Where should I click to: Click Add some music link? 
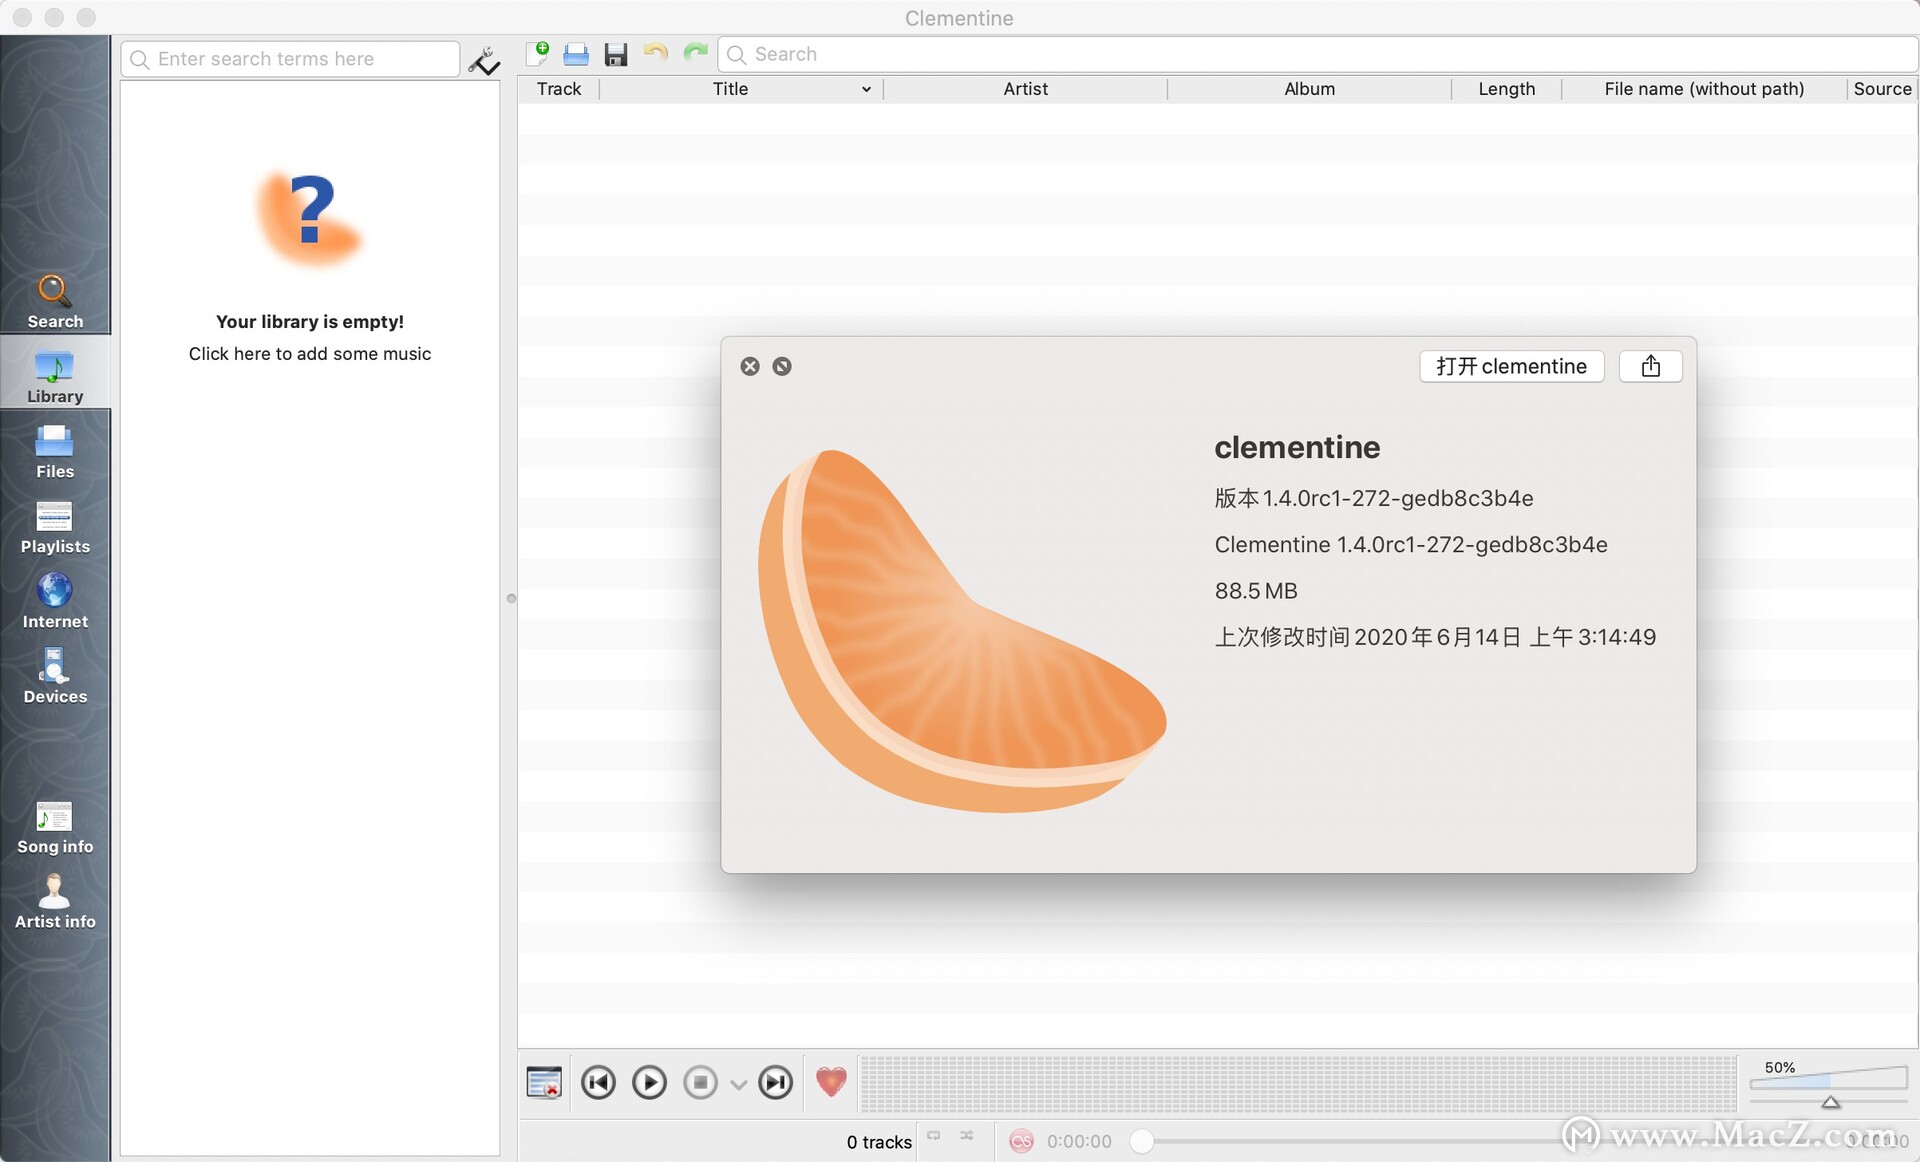click(x=310, y=353)
